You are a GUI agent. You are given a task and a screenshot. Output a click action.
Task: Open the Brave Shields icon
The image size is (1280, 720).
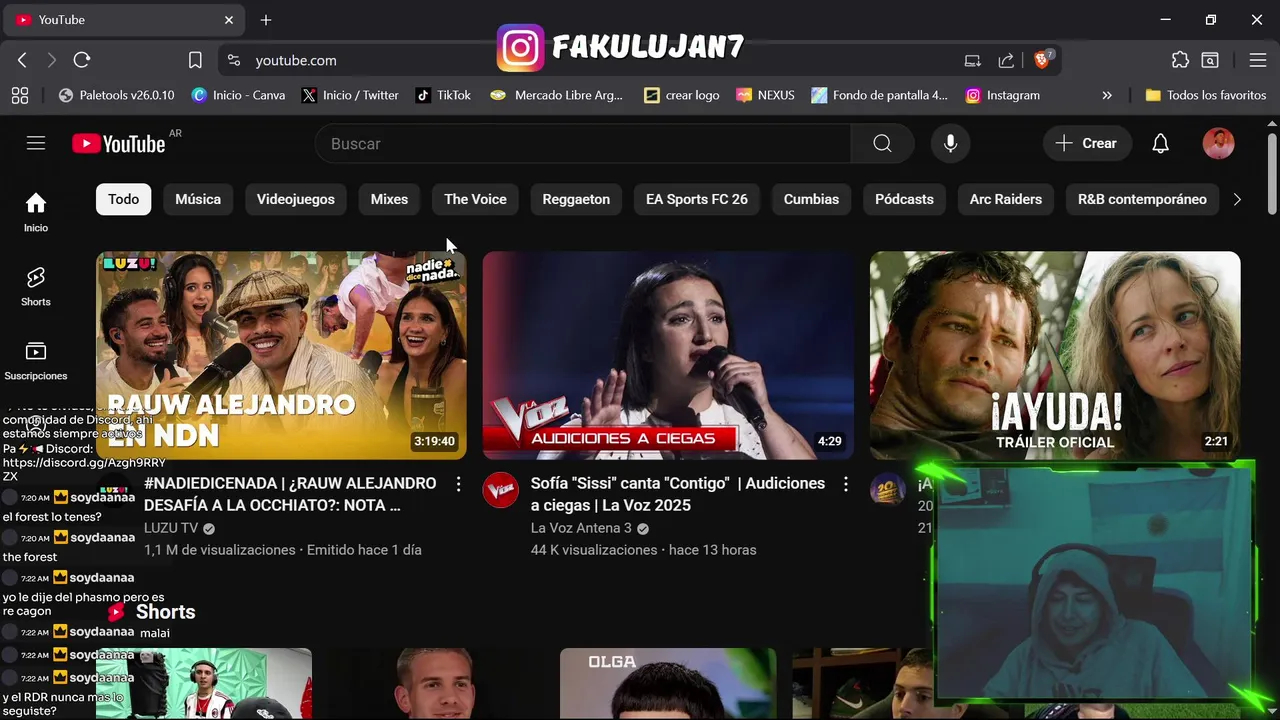pos(1043,60)
